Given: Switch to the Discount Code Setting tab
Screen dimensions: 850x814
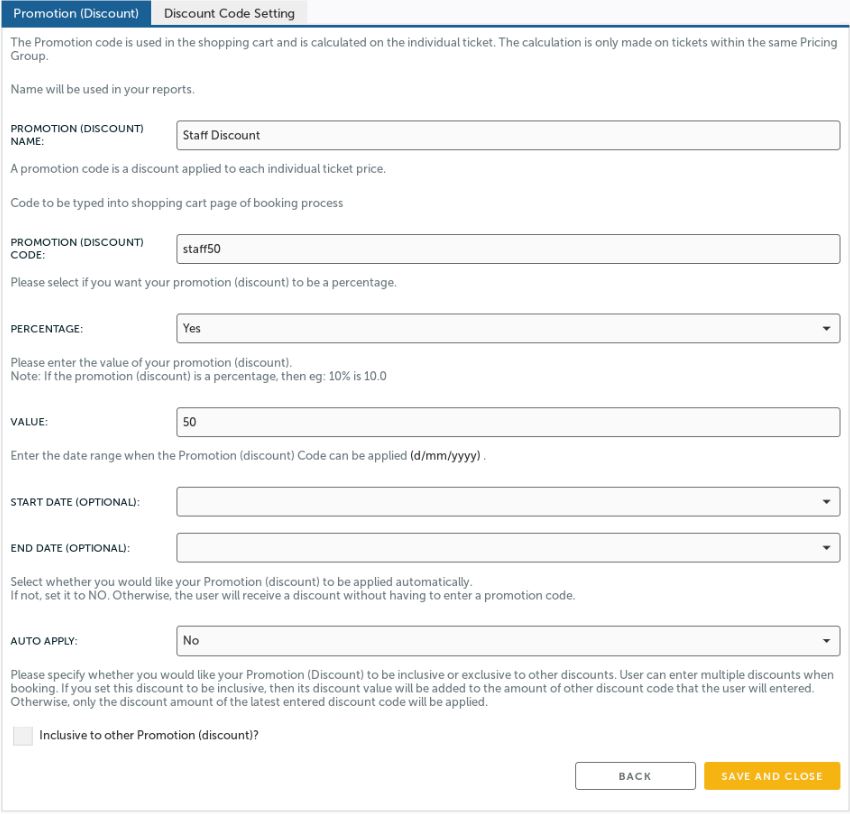Looking at the screenshot, I should pos(229,13).
